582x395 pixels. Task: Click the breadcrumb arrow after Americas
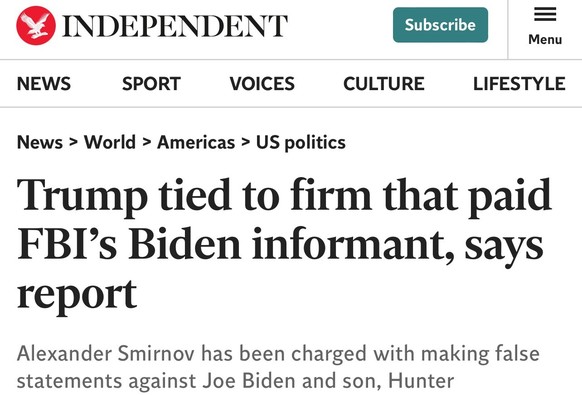tap(245, 142)
